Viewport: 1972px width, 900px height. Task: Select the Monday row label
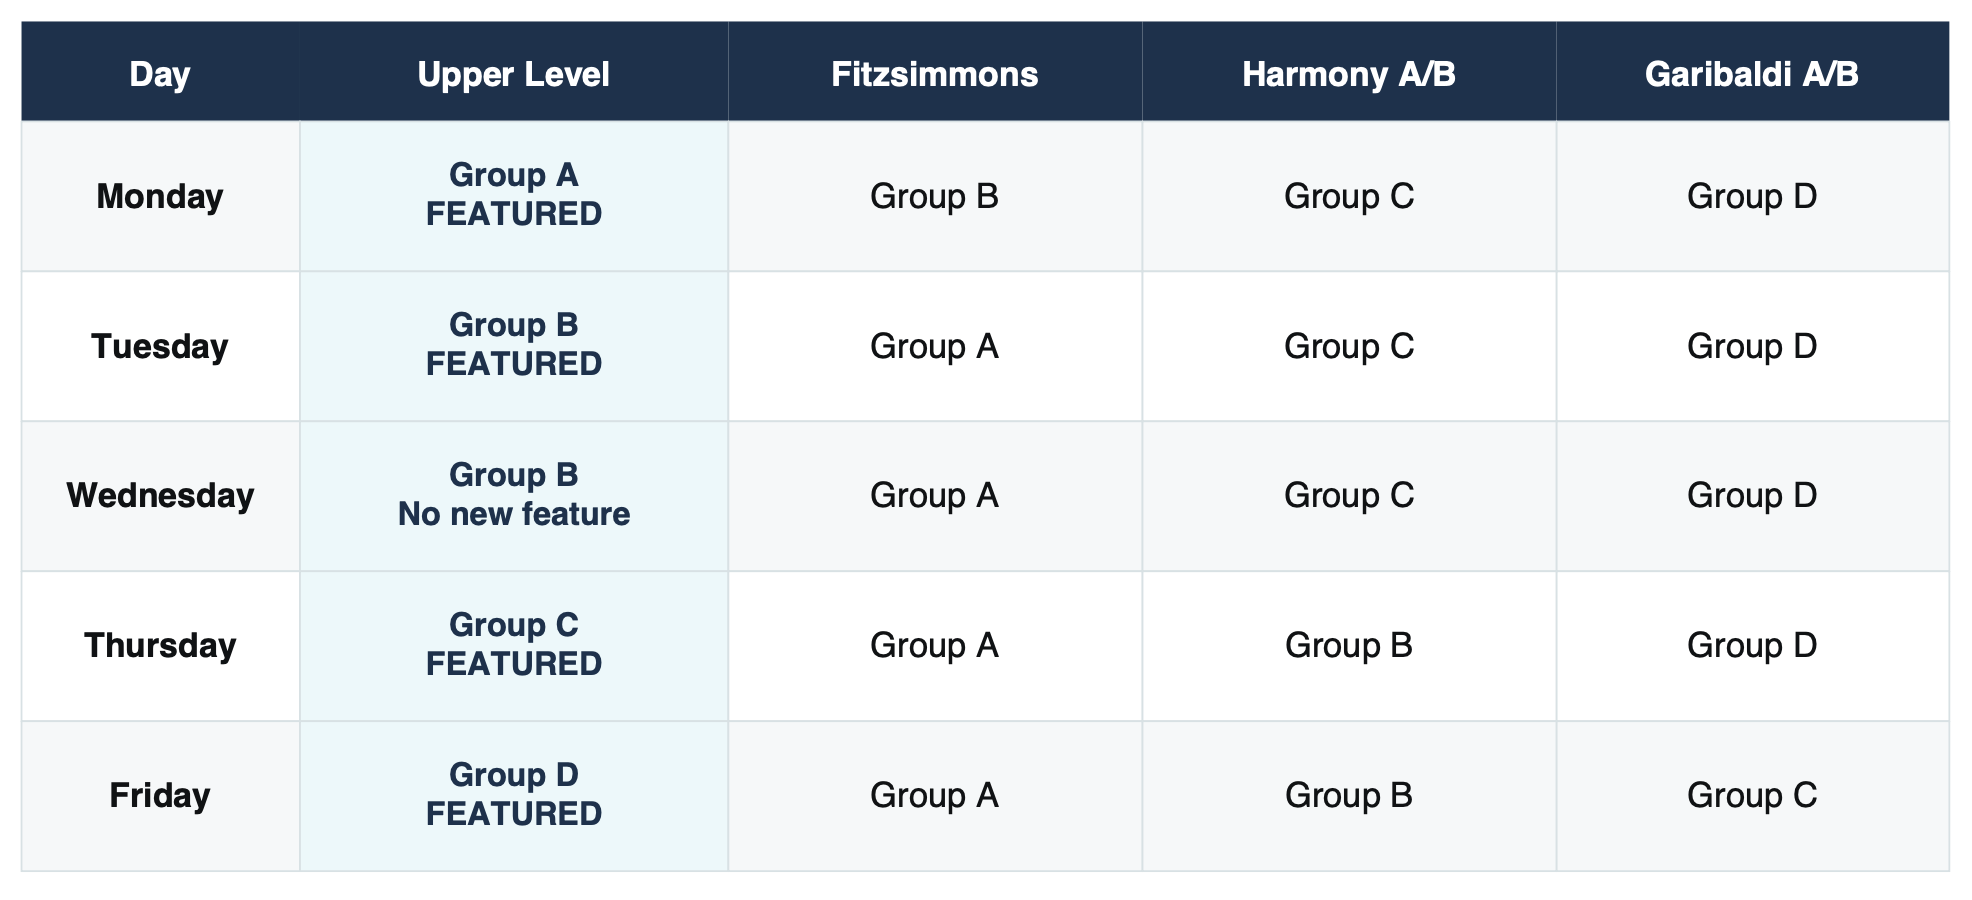pyautogui.click(x=160, y=196)
